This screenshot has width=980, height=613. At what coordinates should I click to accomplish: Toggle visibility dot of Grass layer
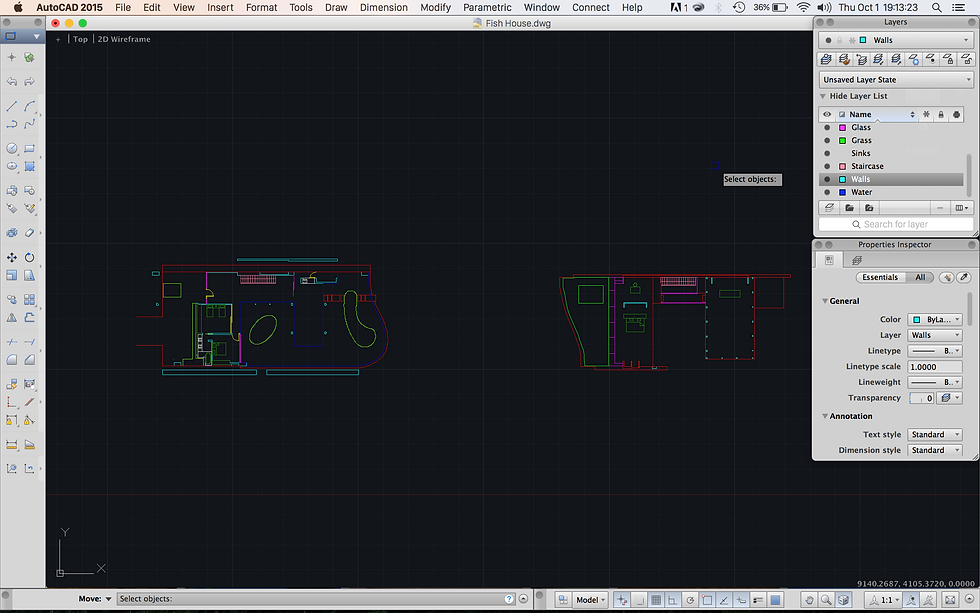point(828,141)
